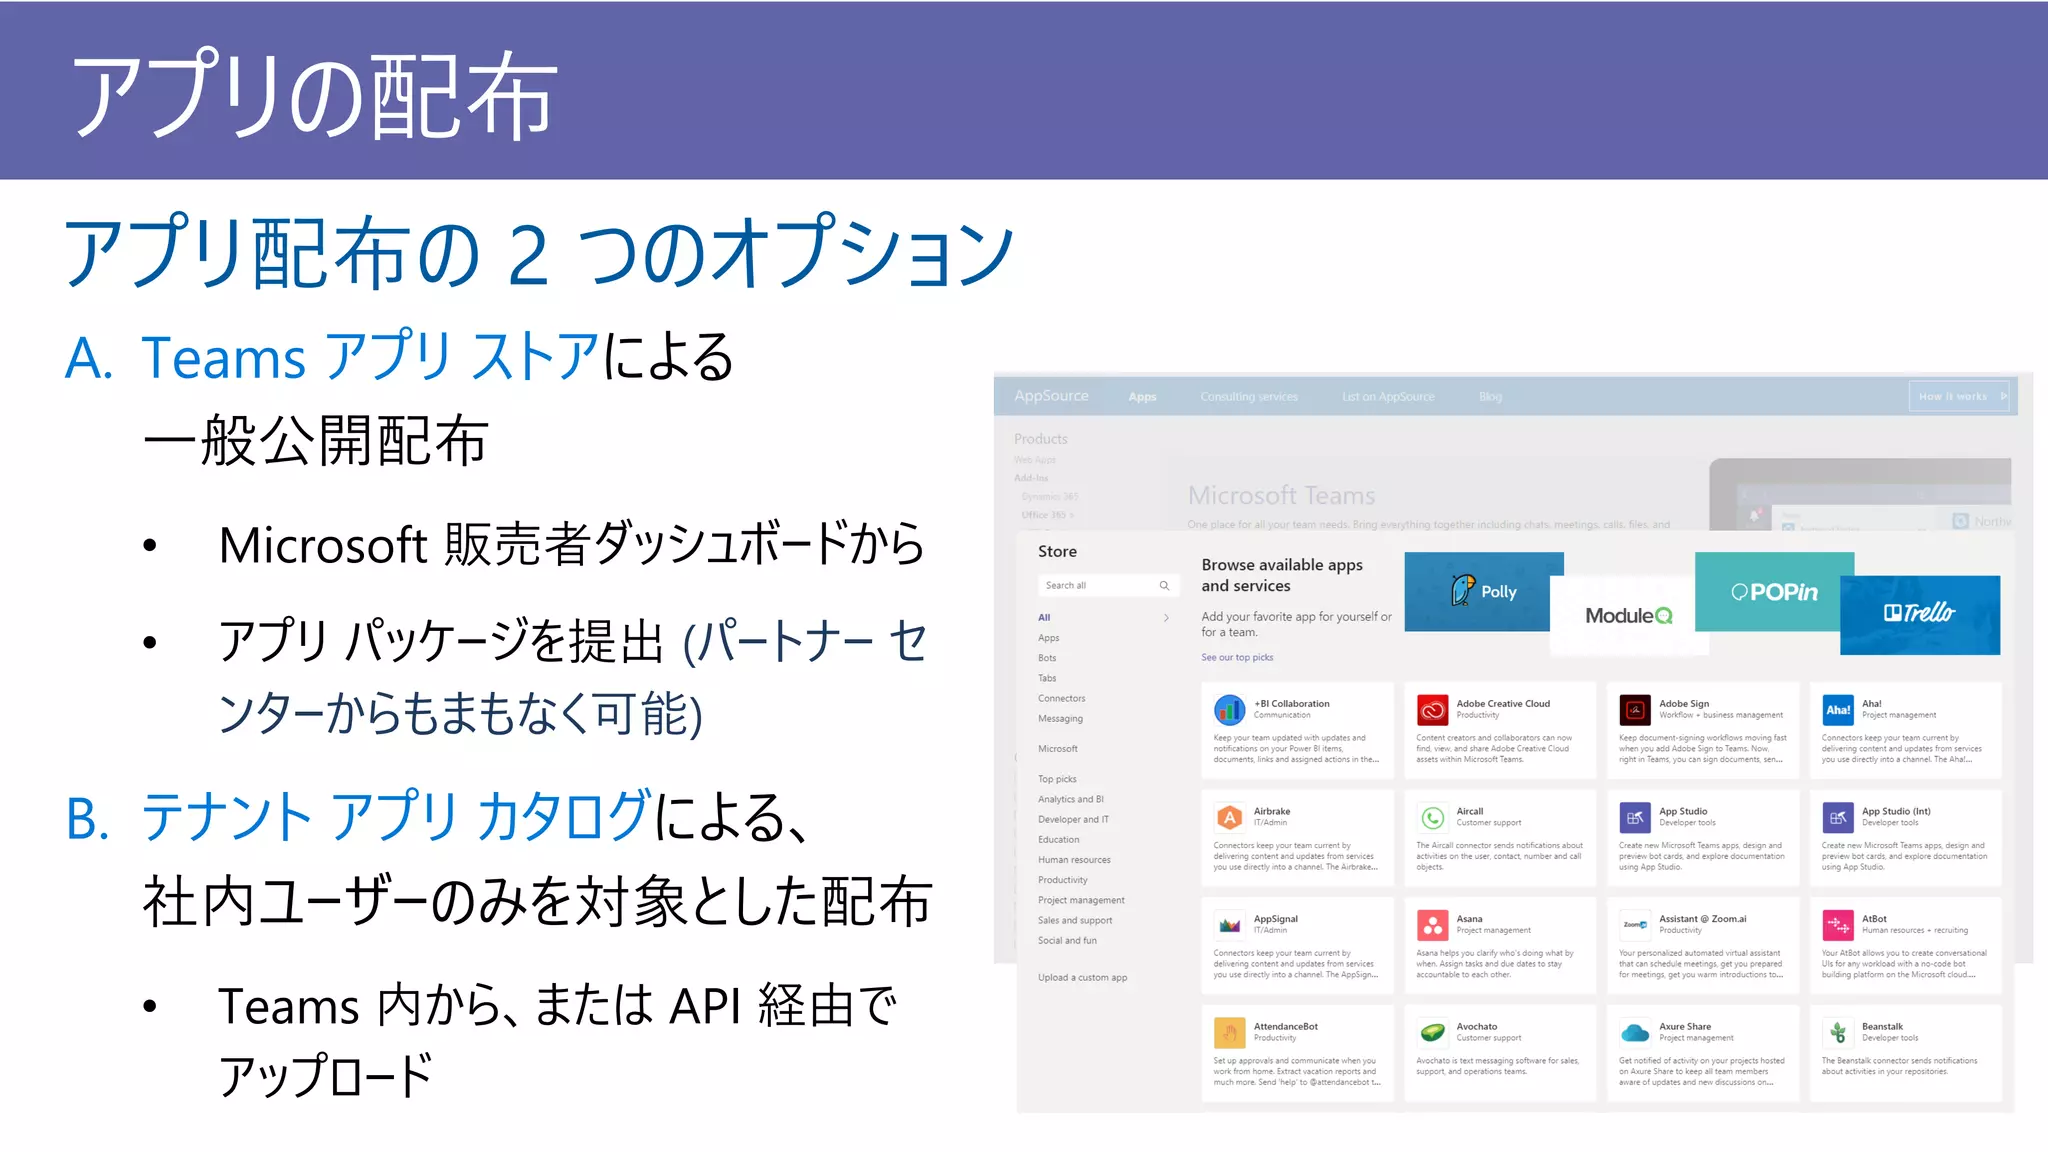Open the ModuleQ featured app tile
This screenshot has width=2048, height=1152.
point(1628,616)
